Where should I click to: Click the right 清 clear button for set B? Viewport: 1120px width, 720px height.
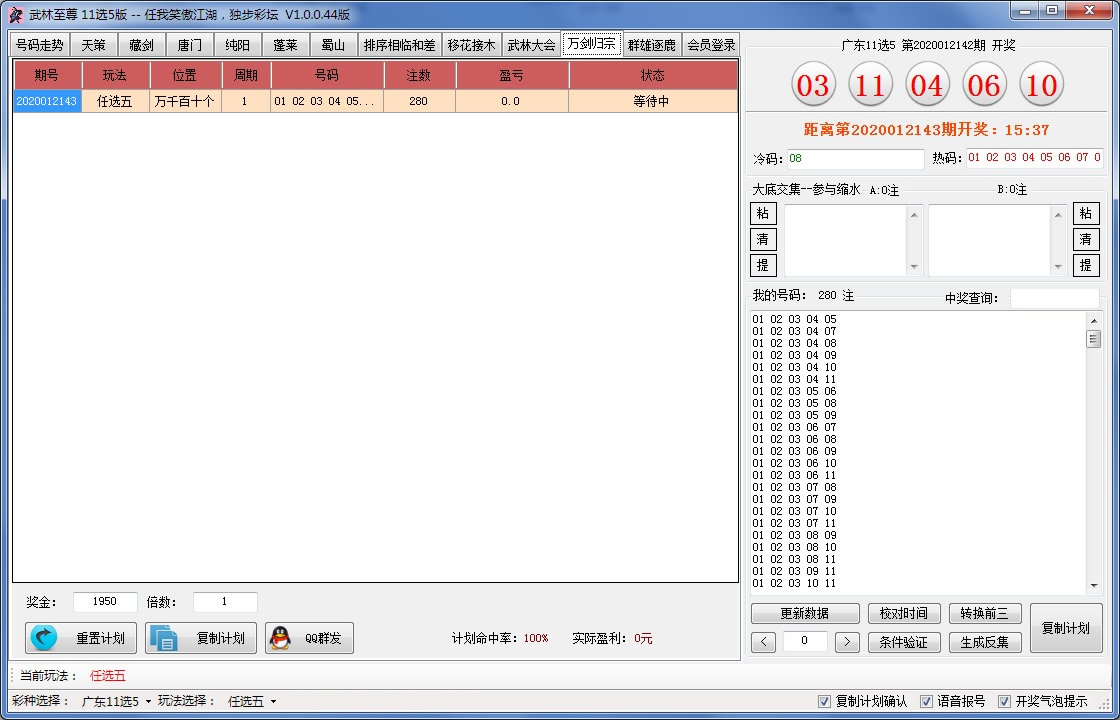point(1085,240)
